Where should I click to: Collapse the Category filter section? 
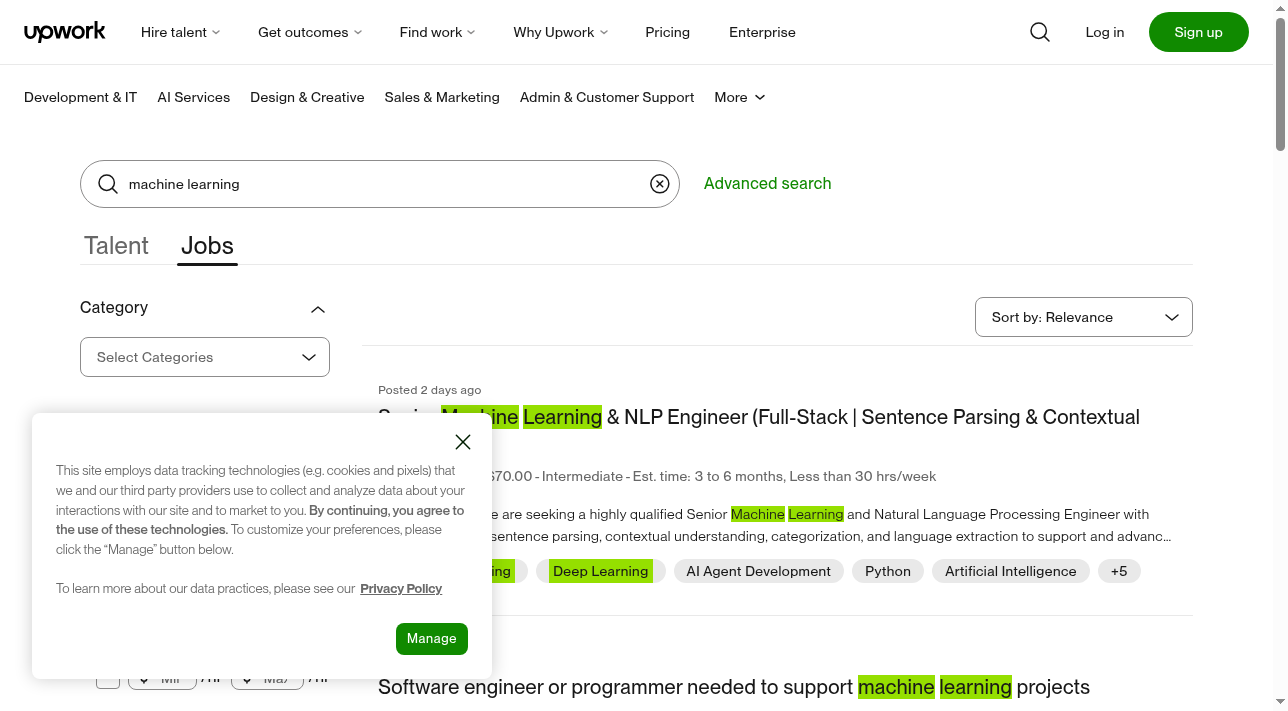coord(318,309)
